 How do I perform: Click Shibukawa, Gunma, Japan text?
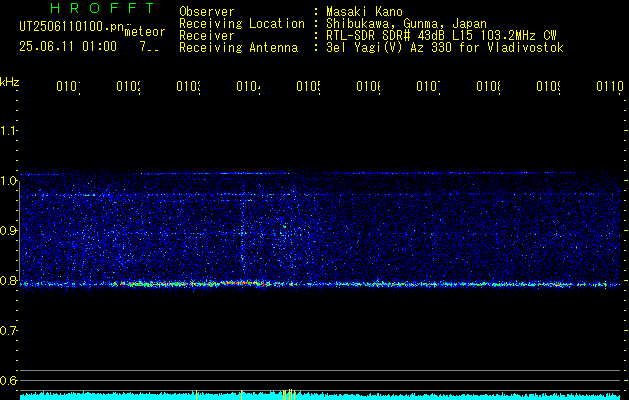click(x=406, y=24)
